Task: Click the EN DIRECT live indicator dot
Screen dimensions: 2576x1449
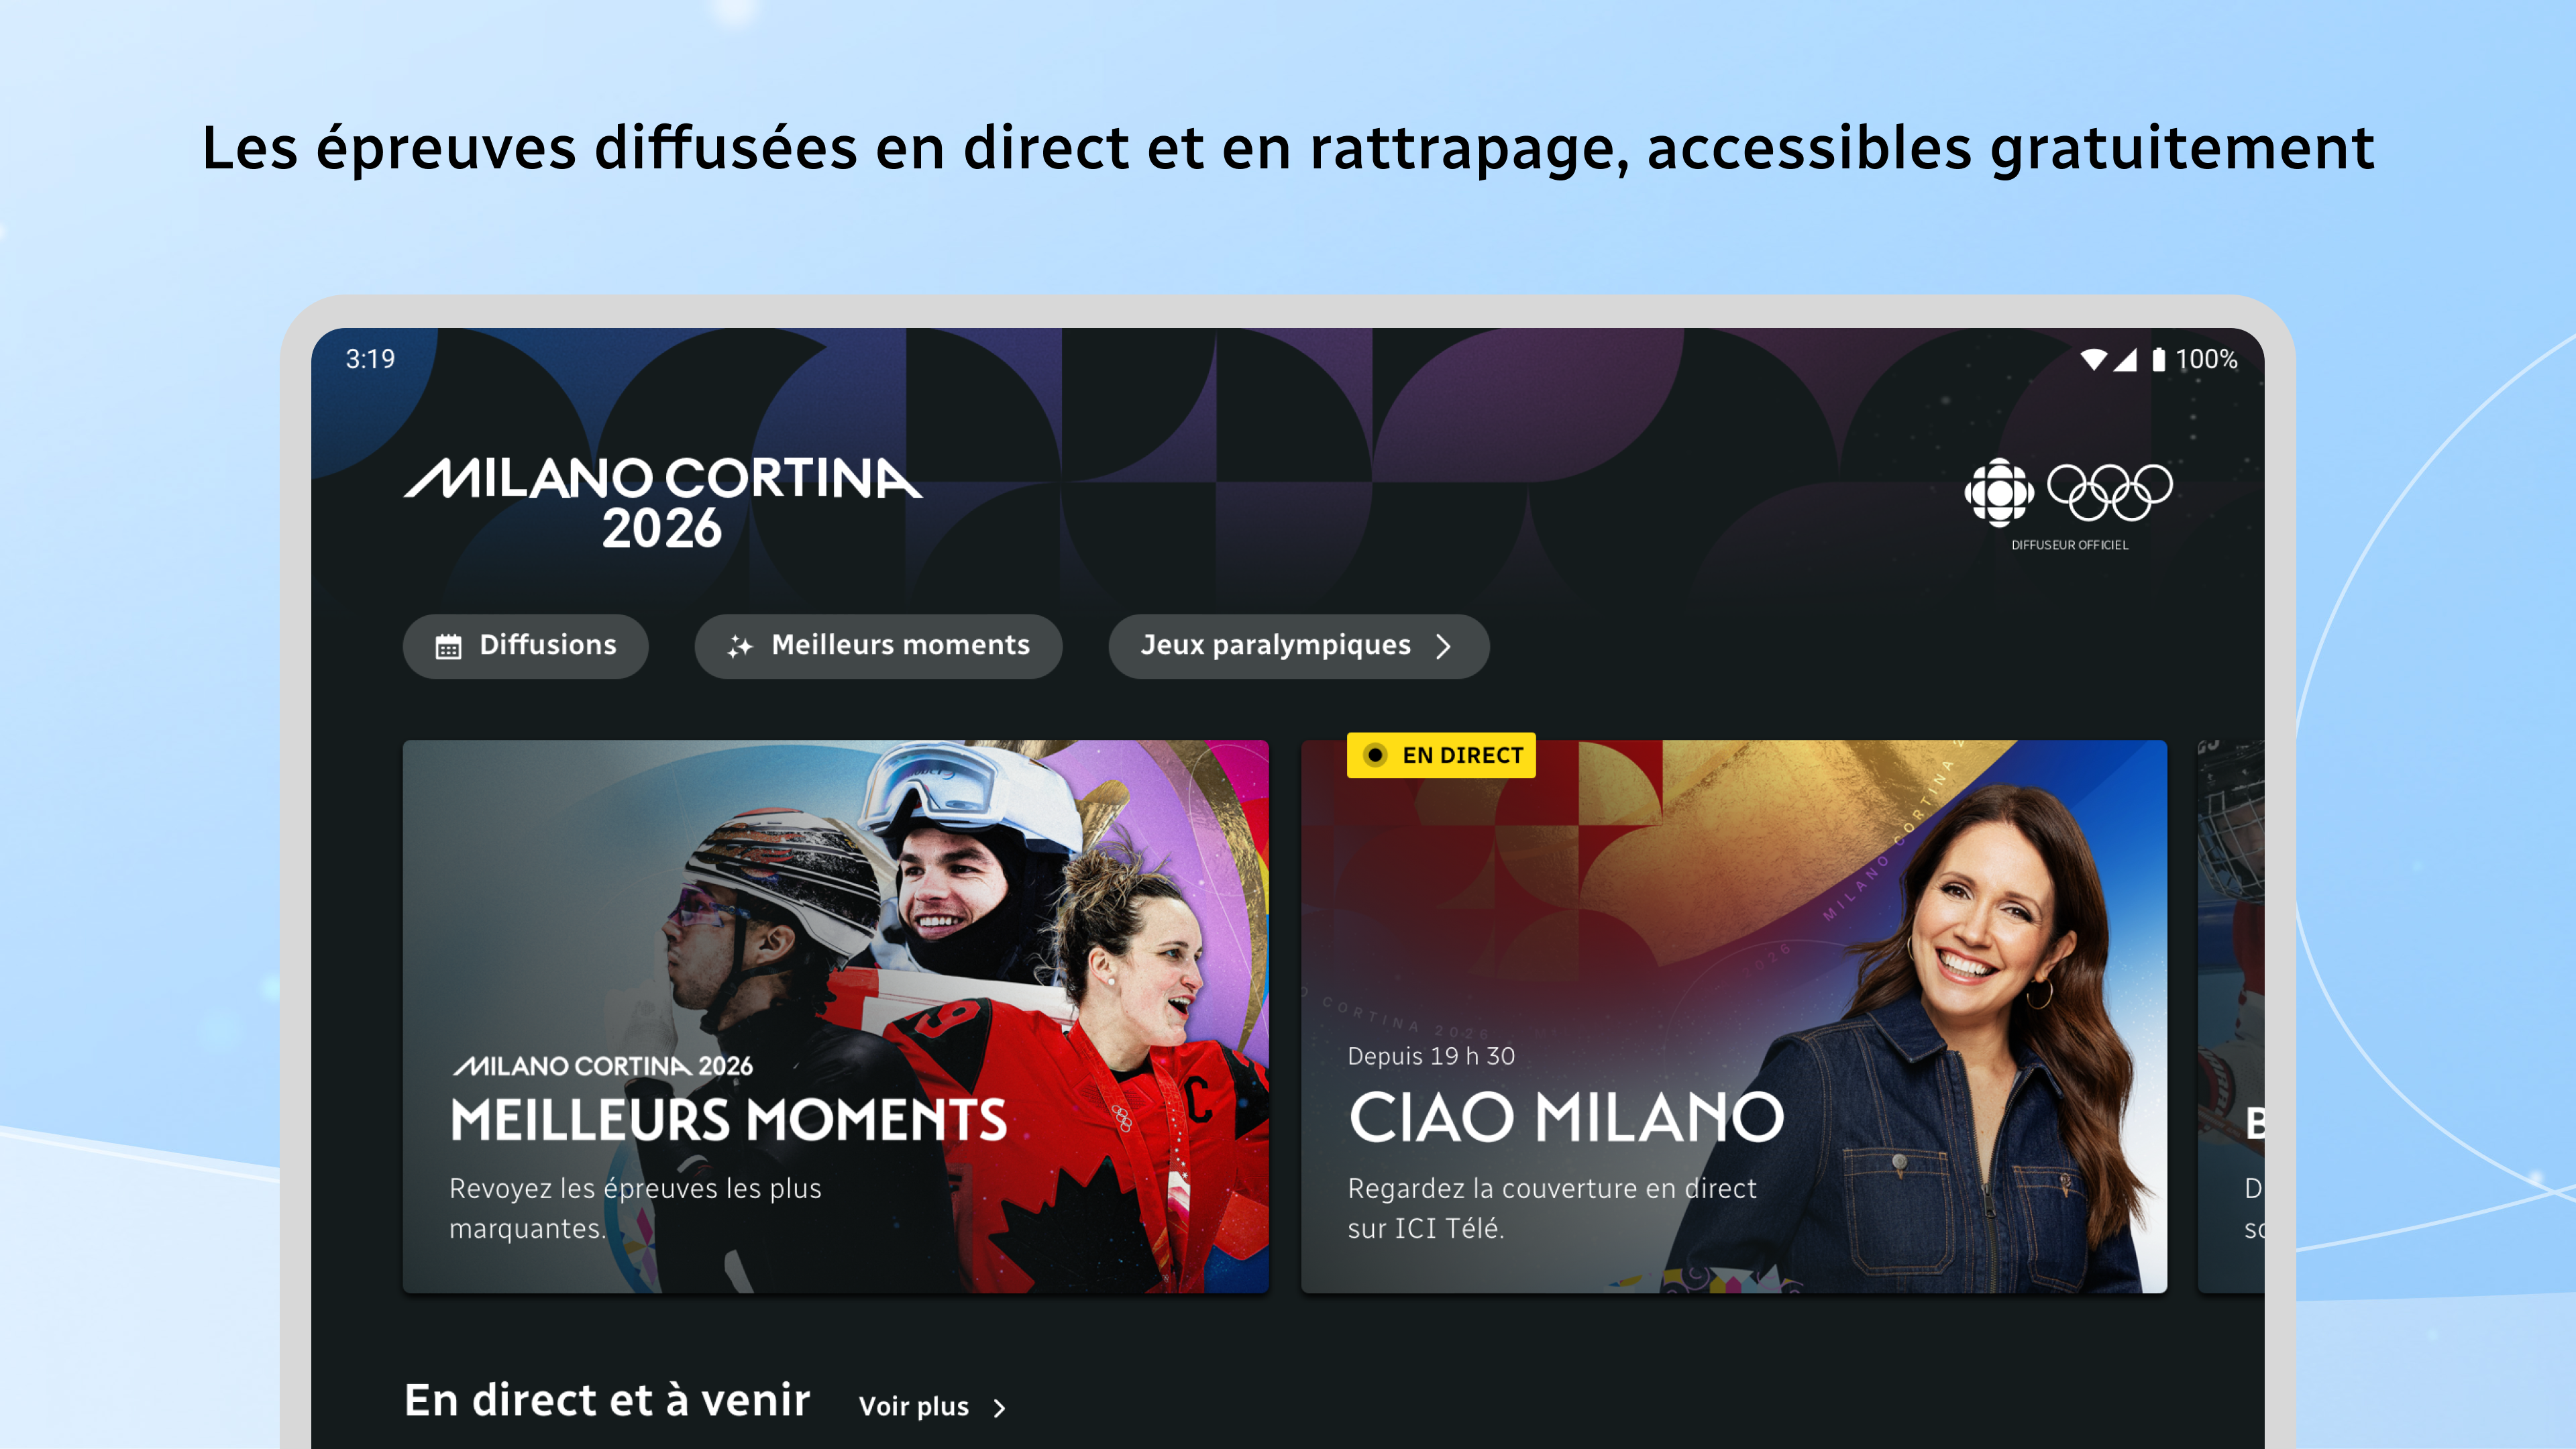Action: click(x=1375, y=755)
